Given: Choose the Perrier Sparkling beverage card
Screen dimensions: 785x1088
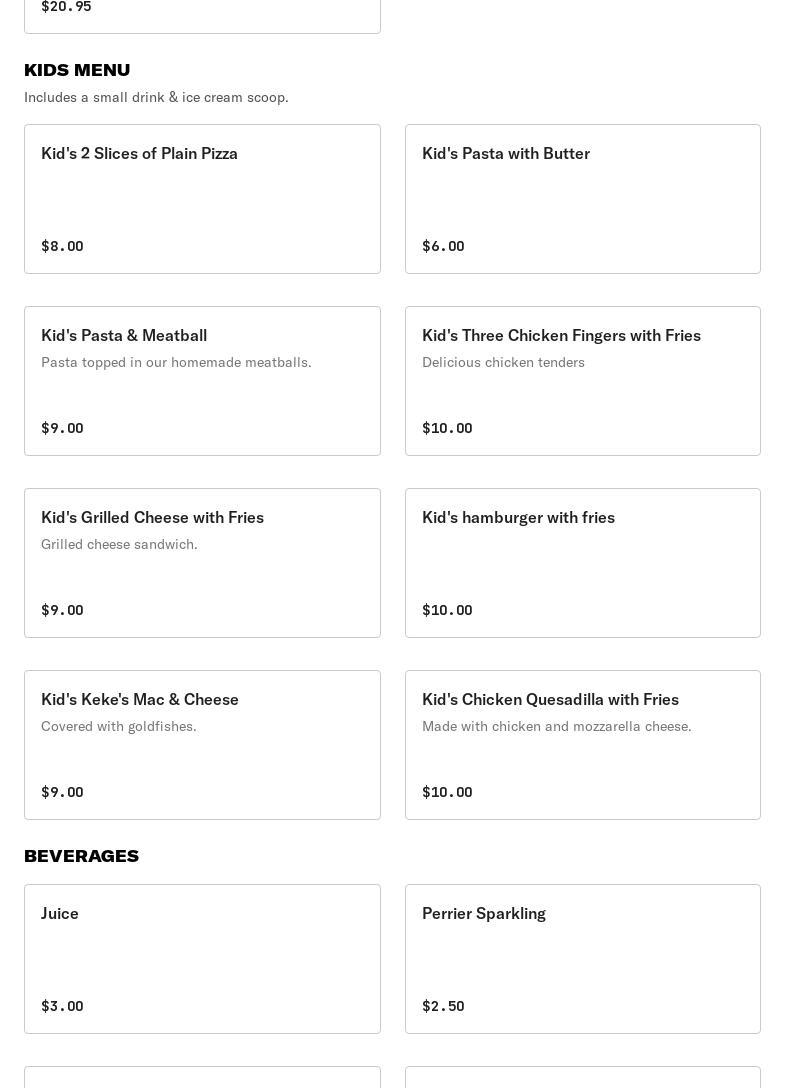Looking at the screenshot, I should 582,959.
